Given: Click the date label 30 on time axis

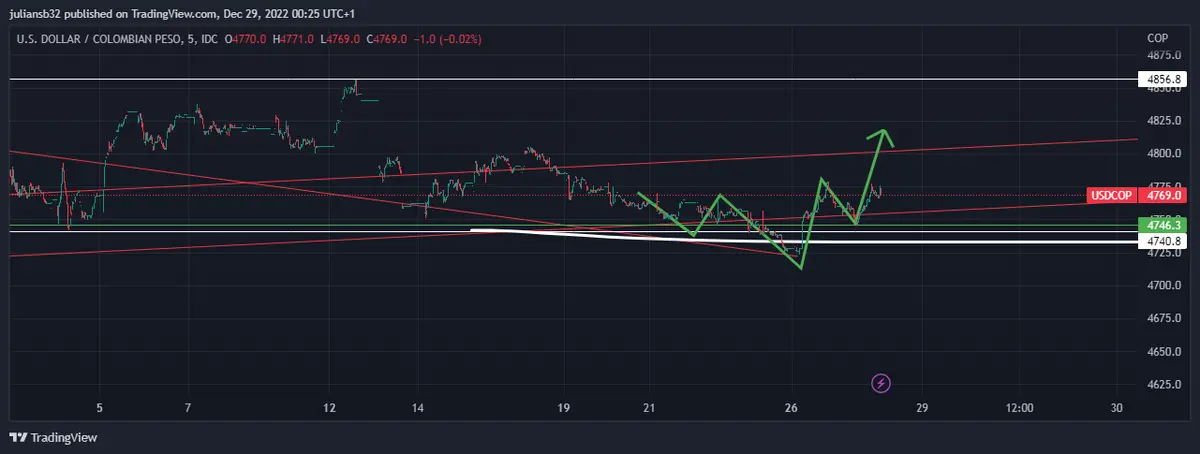Looking at the screenshot, I should click(x=1117, y=408).
